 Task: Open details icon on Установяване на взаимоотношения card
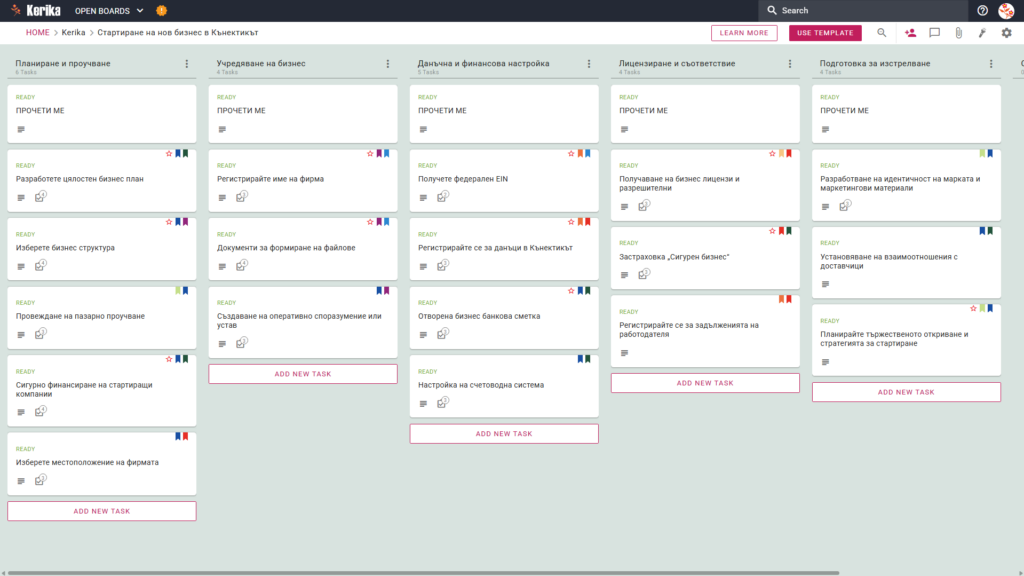(825, 284)
